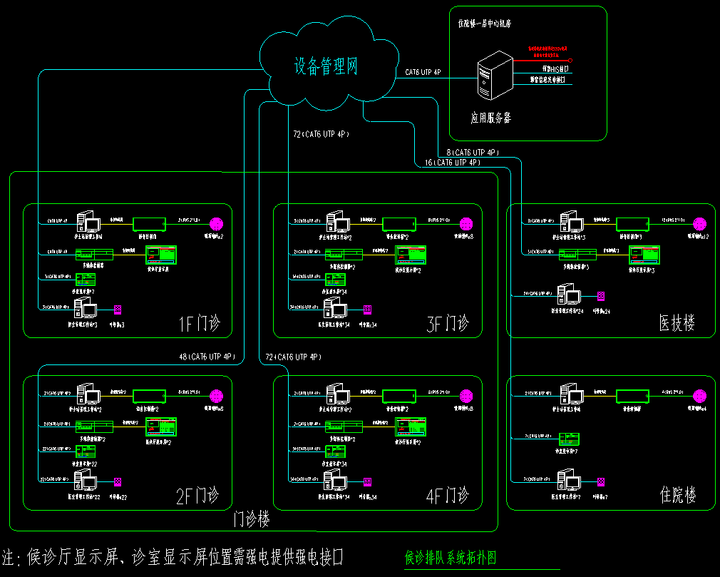
Task: Select the waiting hall display screen in 3F门诊
Action: point(411,255)
